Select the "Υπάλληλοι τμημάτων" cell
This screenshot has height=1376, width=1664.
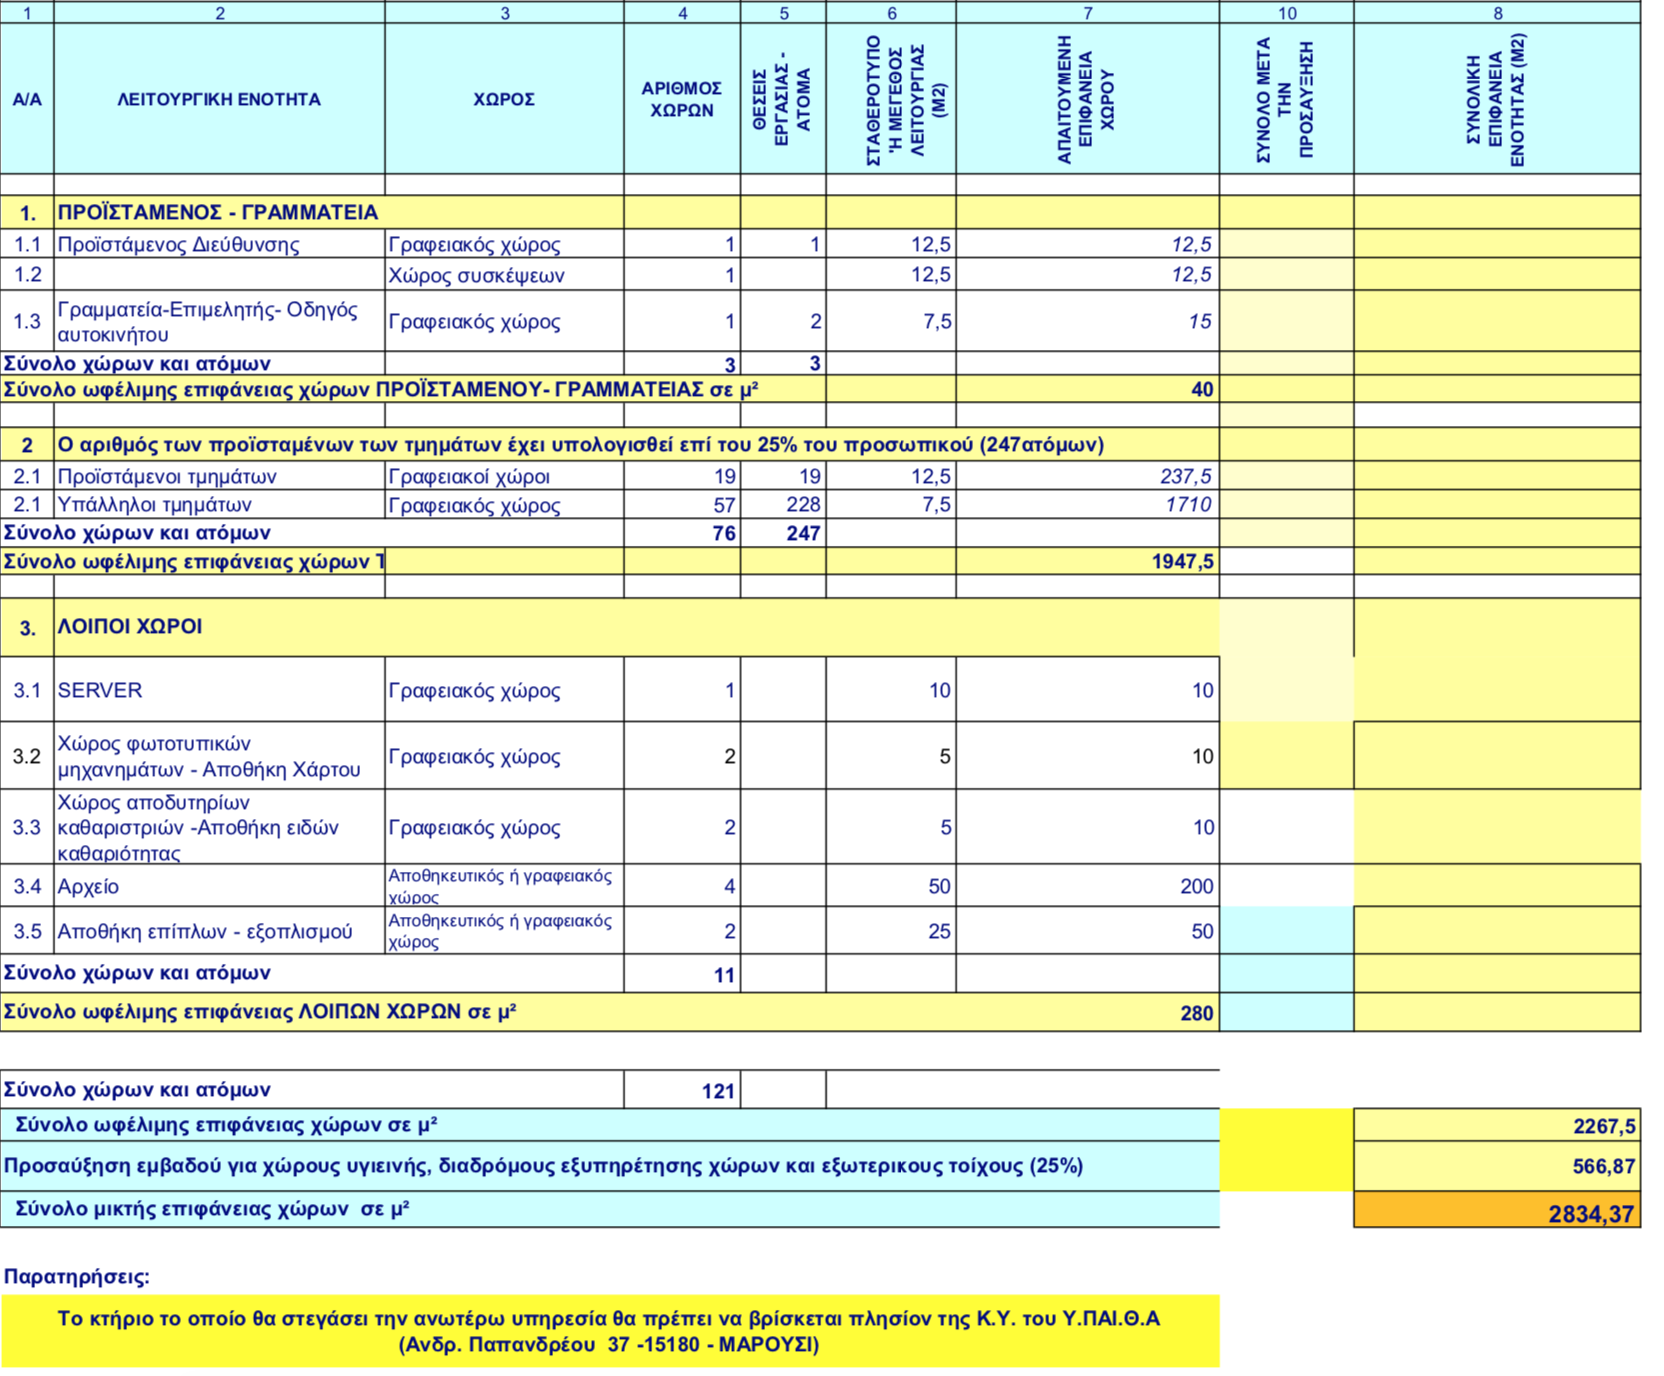pyautogui.click(x=155, y=505)
